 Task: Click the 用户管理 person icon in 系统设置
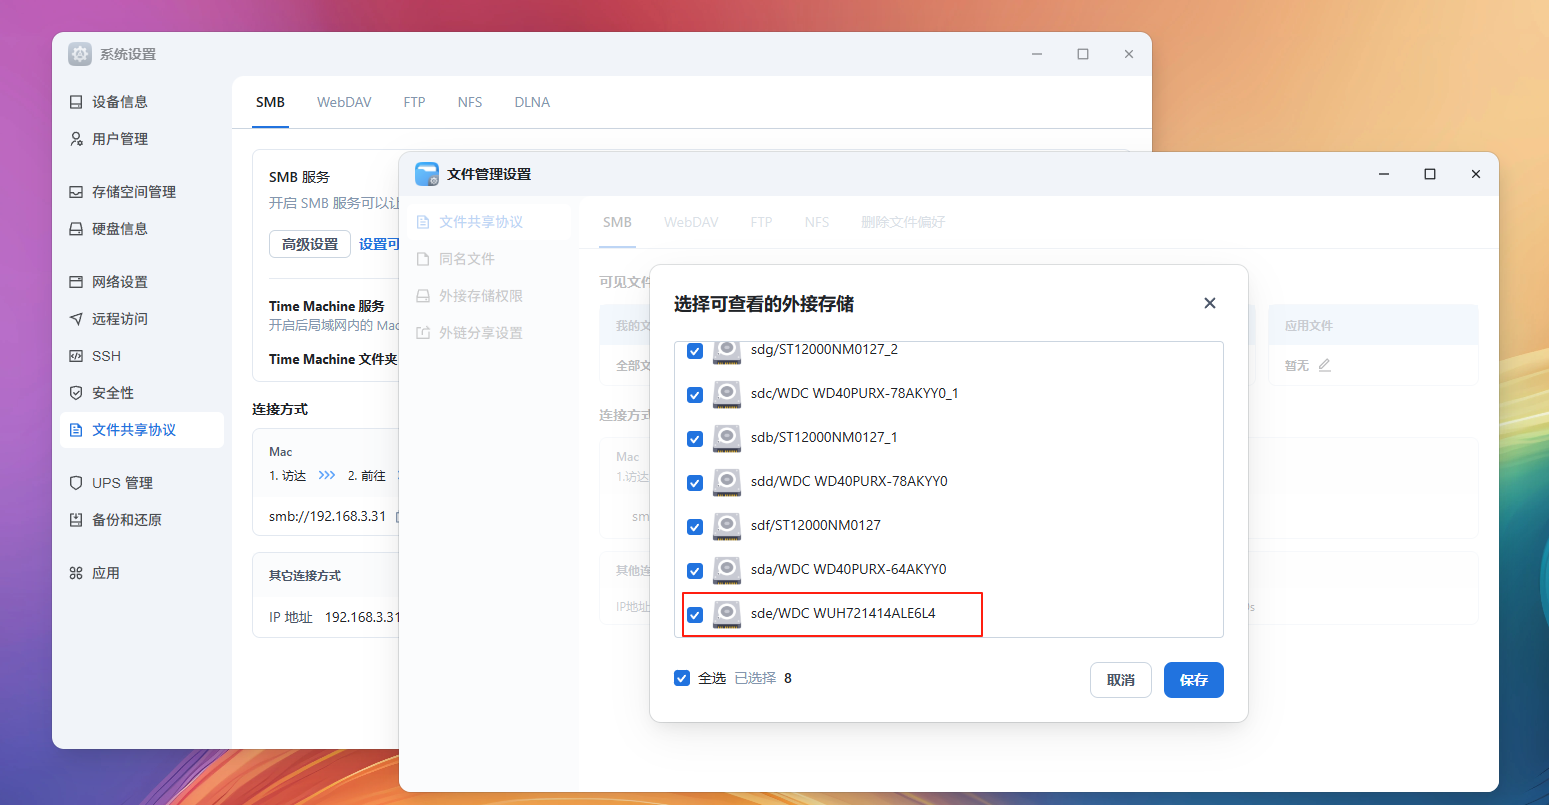click(x=76, y=139)
